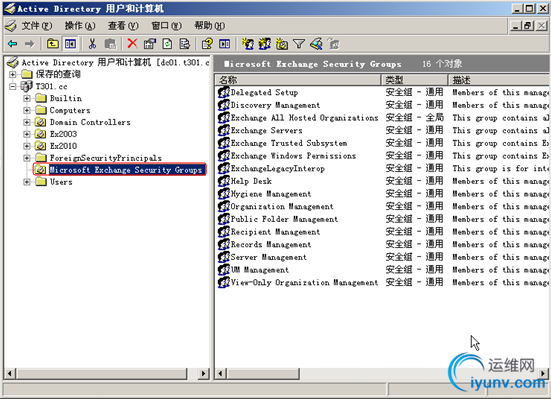551x399 pixels.
Task: Expand the Ex2003 organizational unit
Action: point(27,134)
